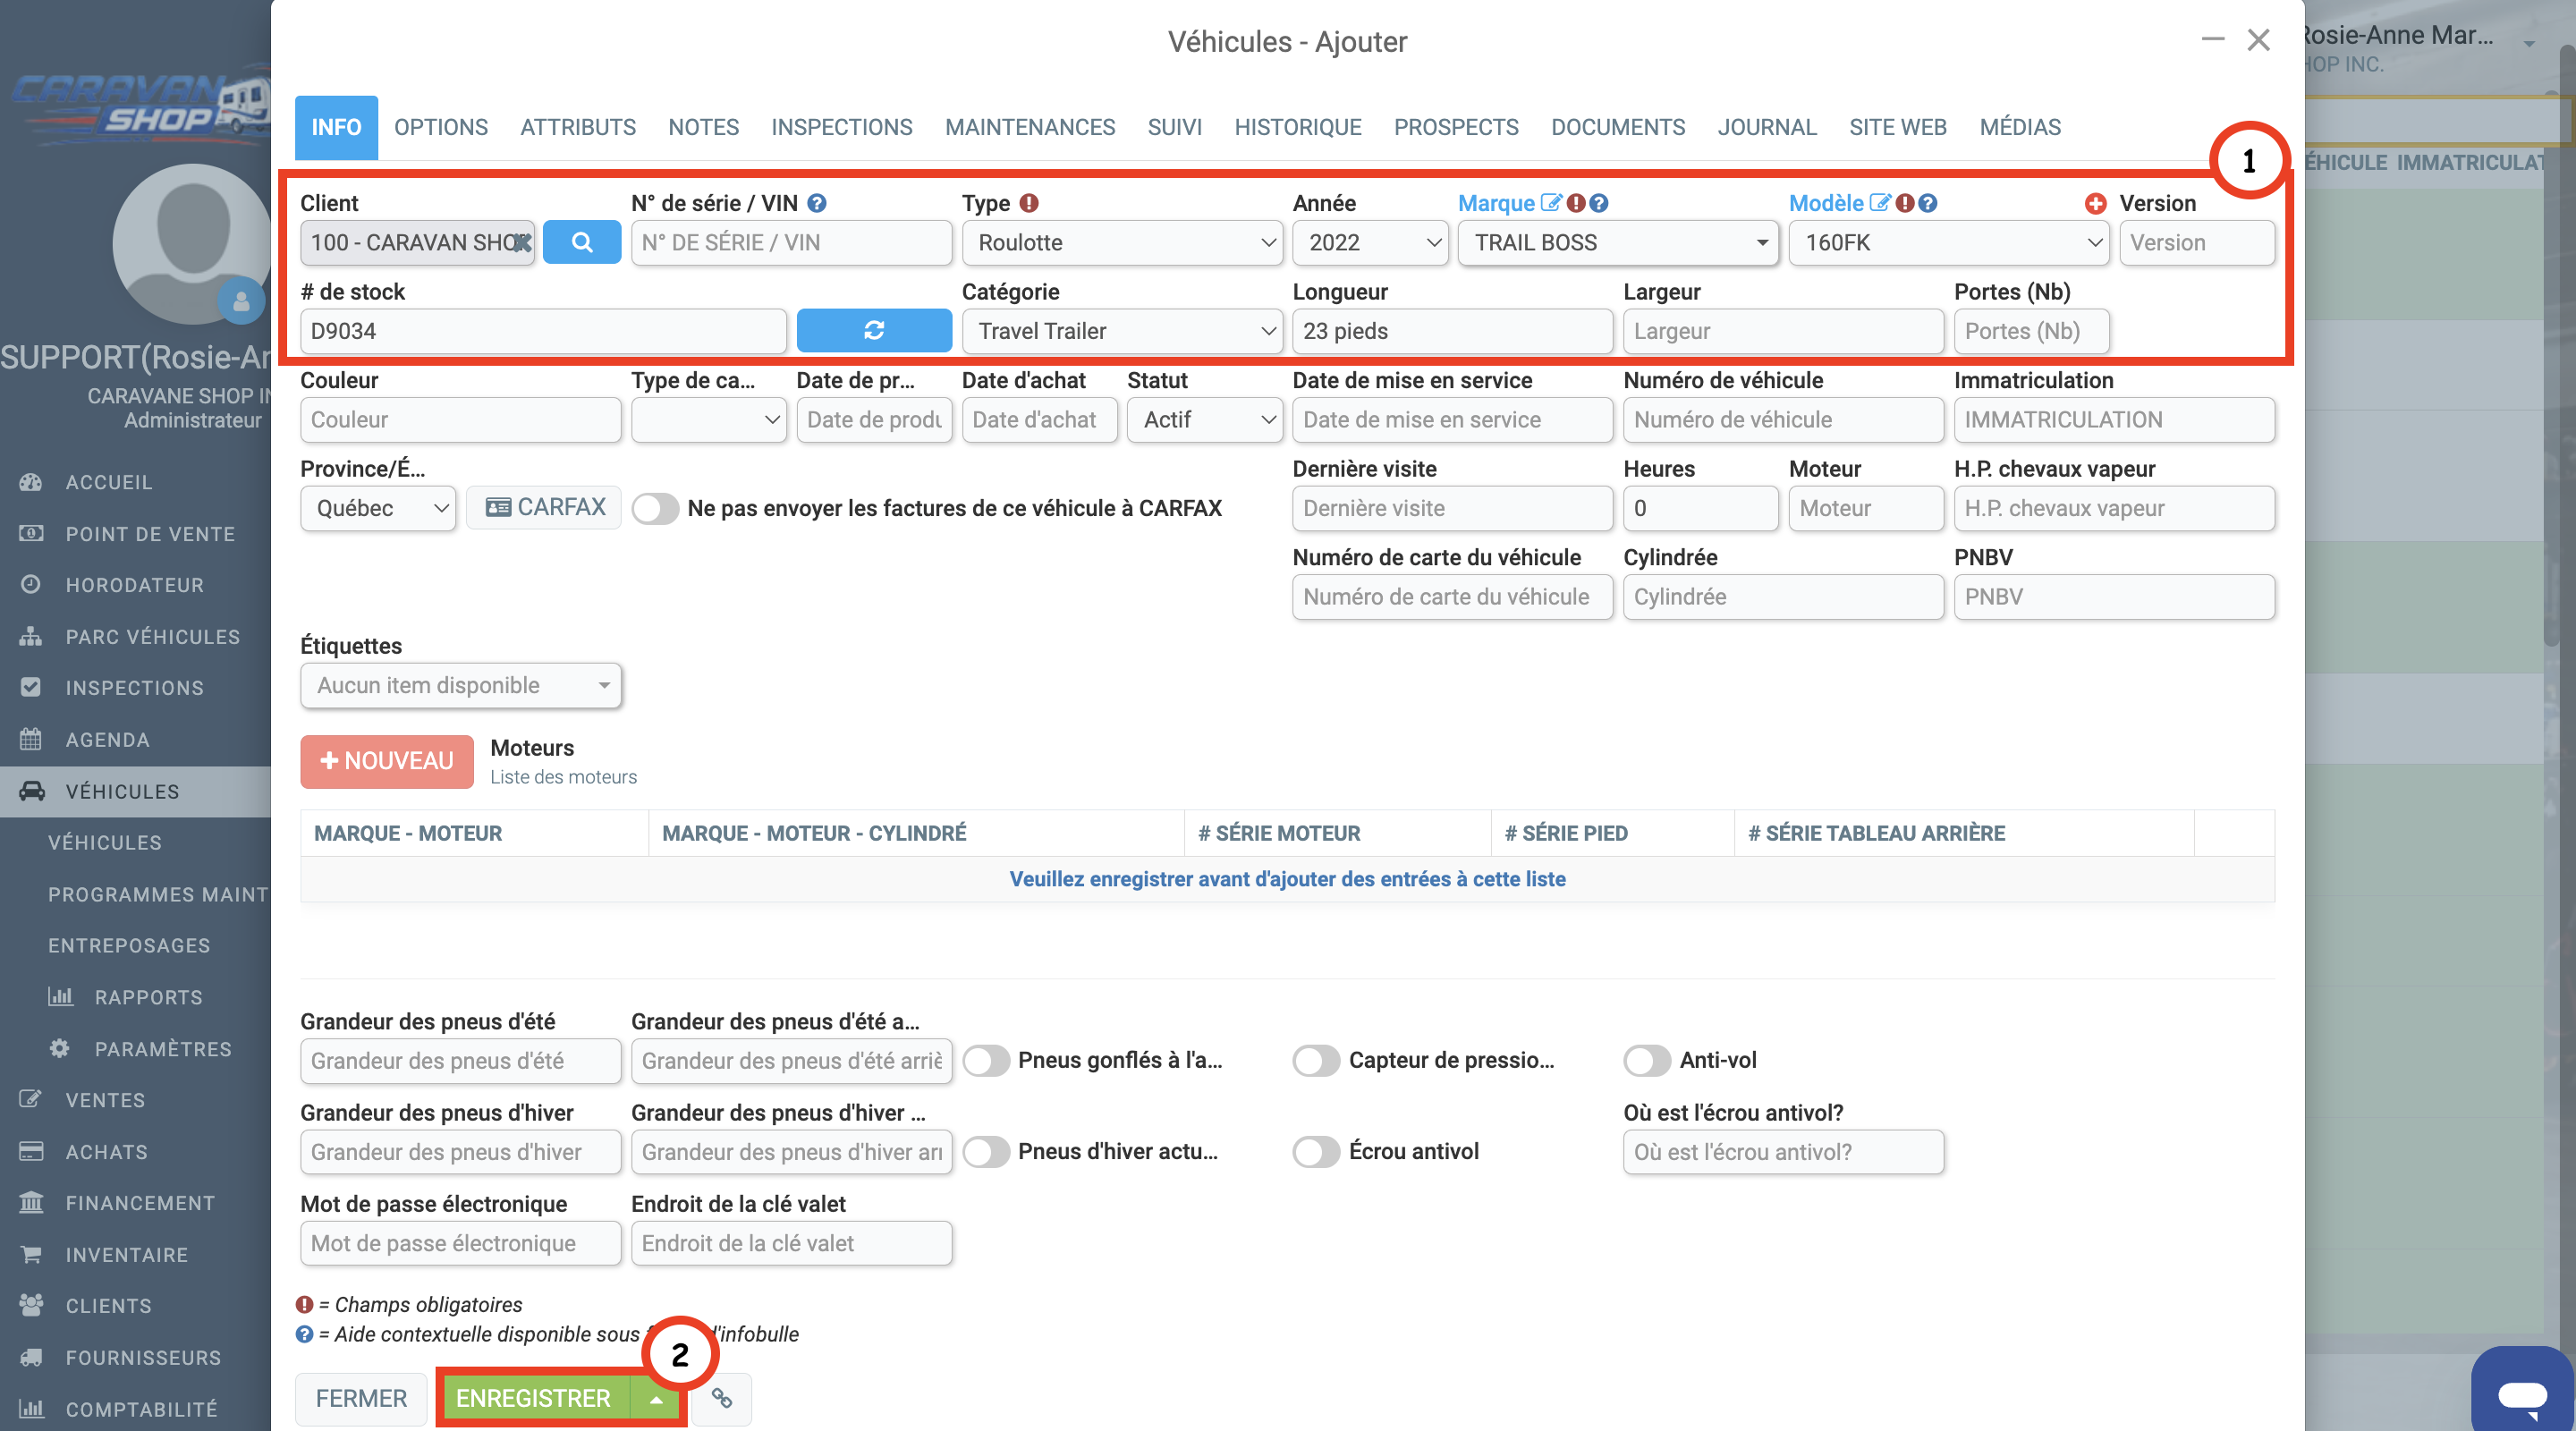Screen dimensions: 2576x1431
Task: Click the ENREGISTRER button
Action: coord(534,1399)
